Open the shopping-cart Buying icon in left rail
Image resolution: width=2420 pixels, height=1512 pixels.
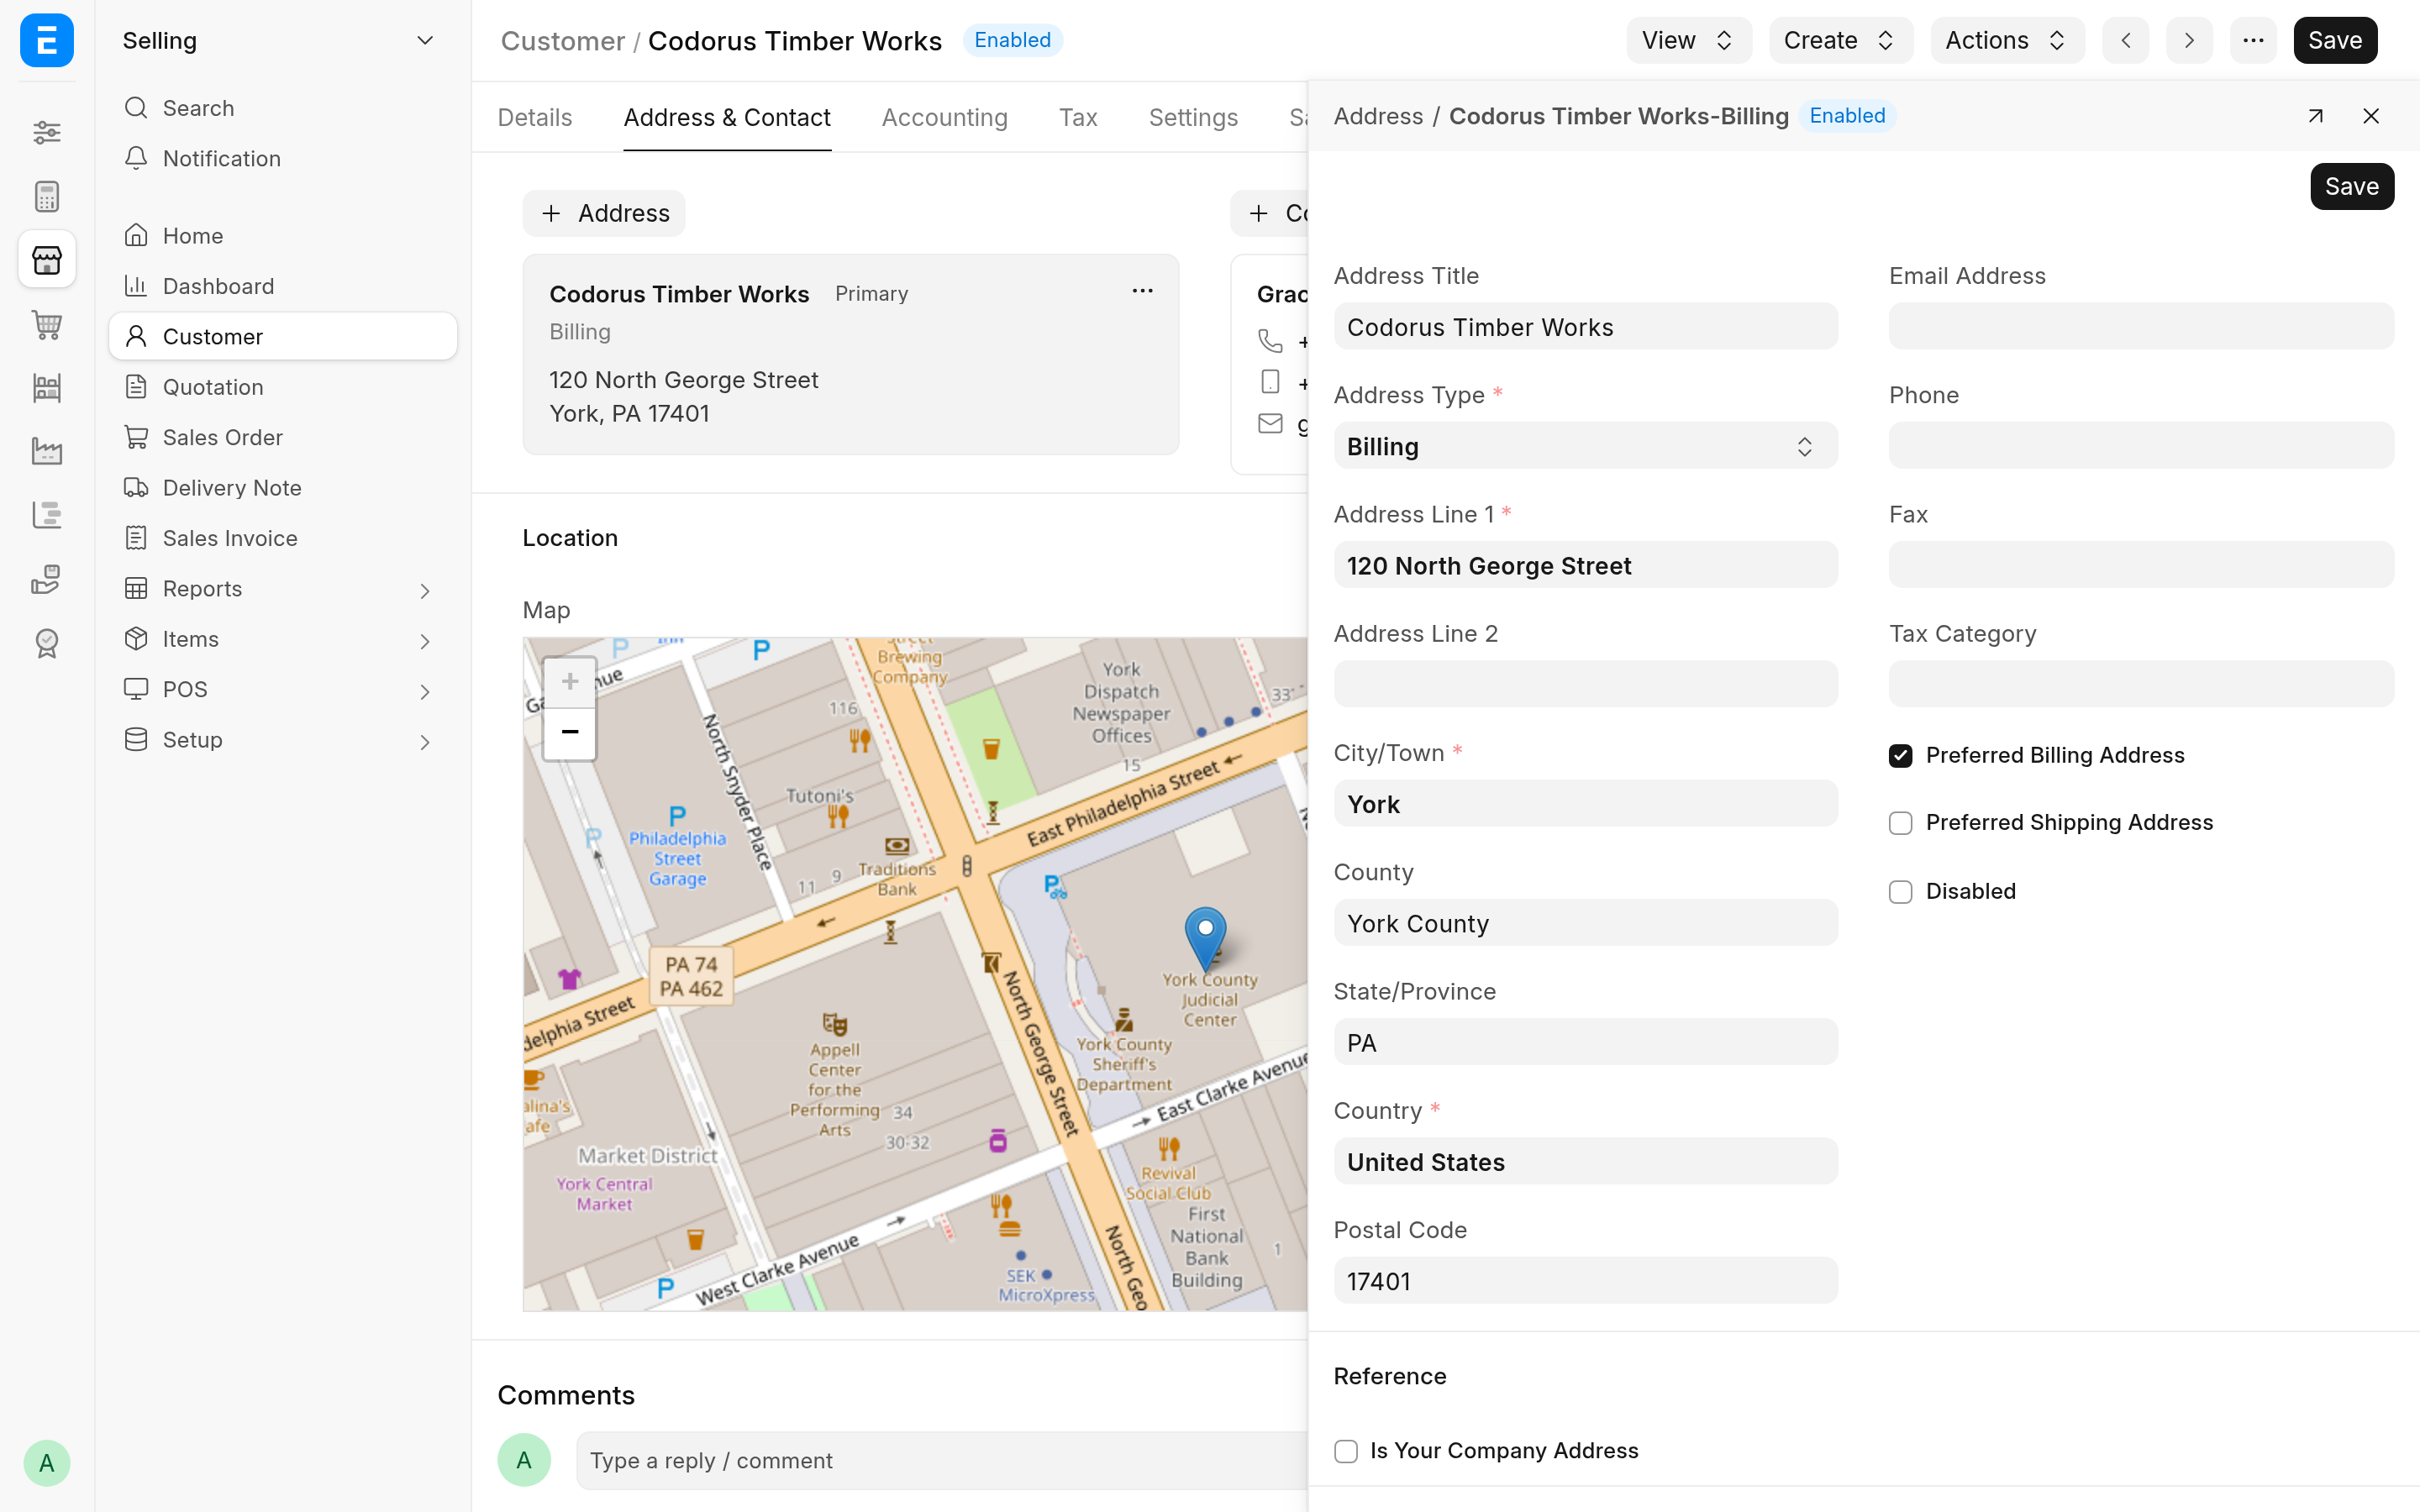[x=47, y=324]
